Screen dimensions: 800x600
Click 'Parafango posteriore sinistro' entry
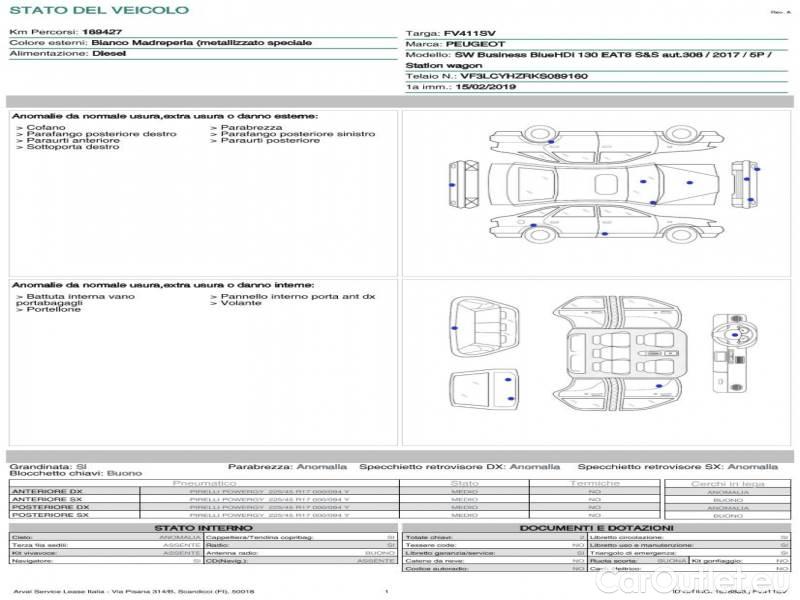pyautogui.click(x=293, y=134)
